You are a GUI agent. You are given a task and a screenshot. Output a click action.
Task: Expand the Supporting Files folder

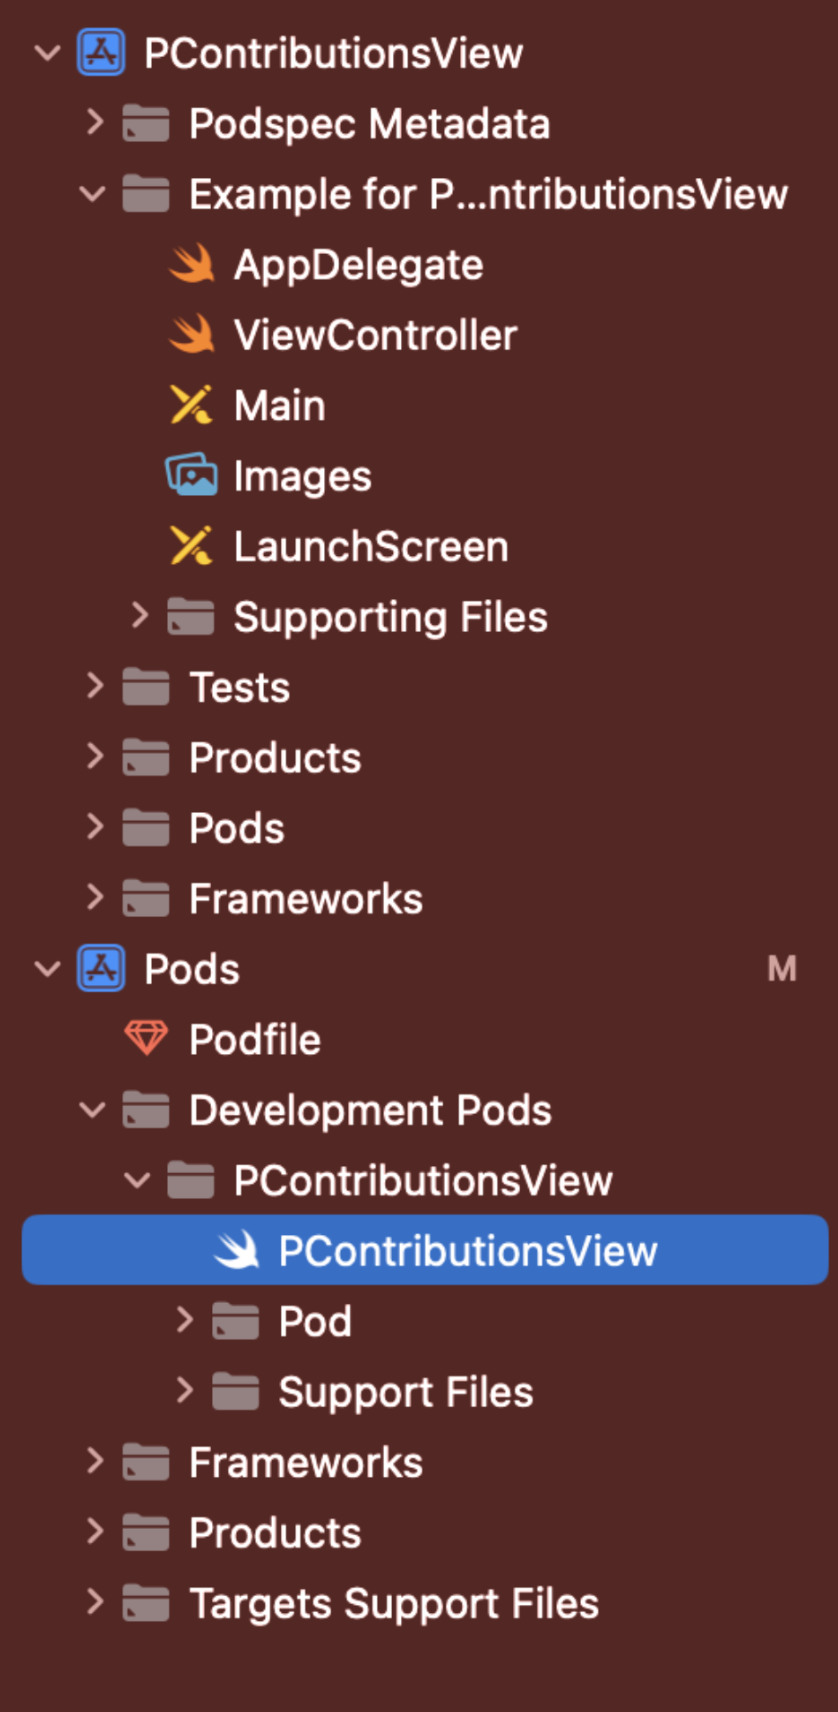140,616
